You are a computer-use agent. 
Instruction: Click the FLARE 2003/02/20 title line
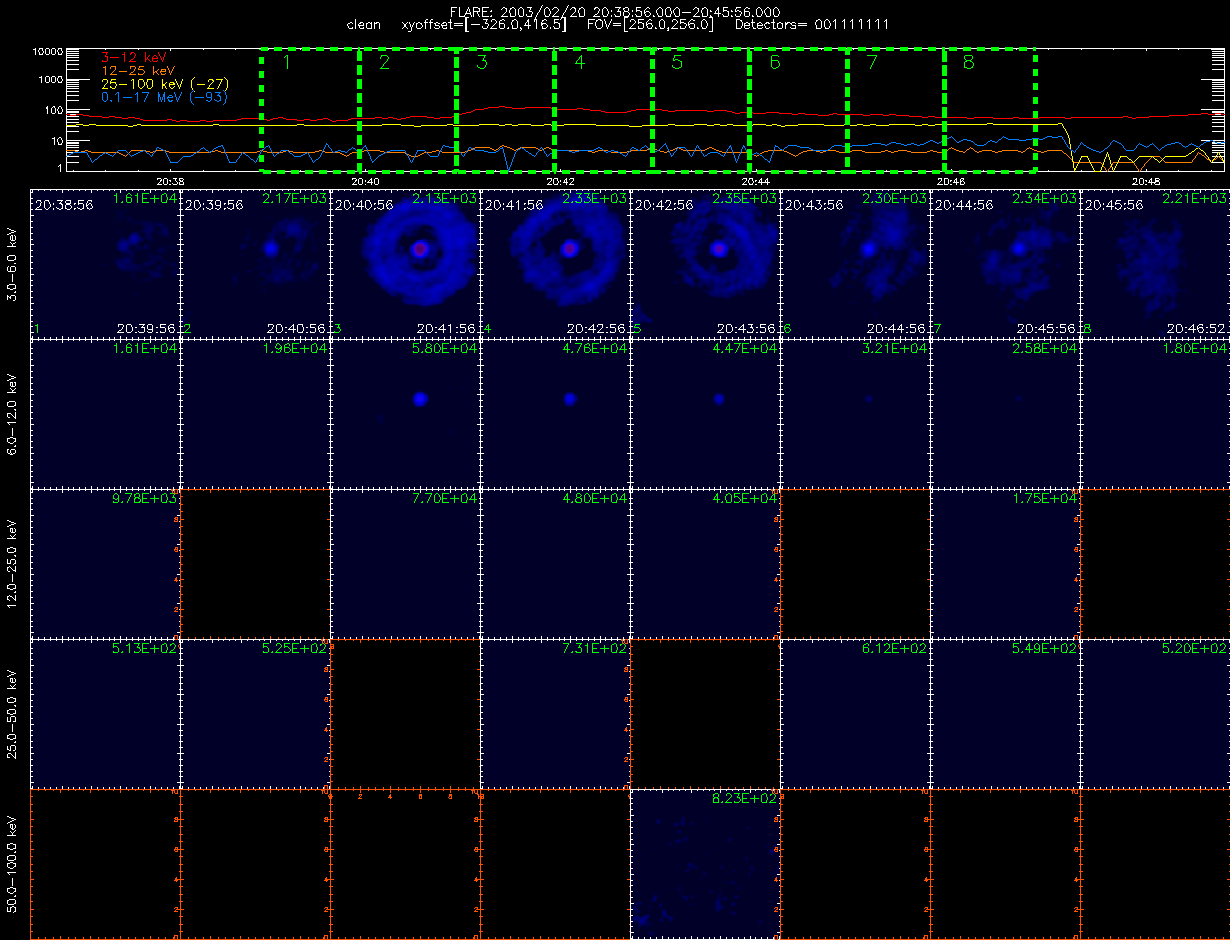615,11
